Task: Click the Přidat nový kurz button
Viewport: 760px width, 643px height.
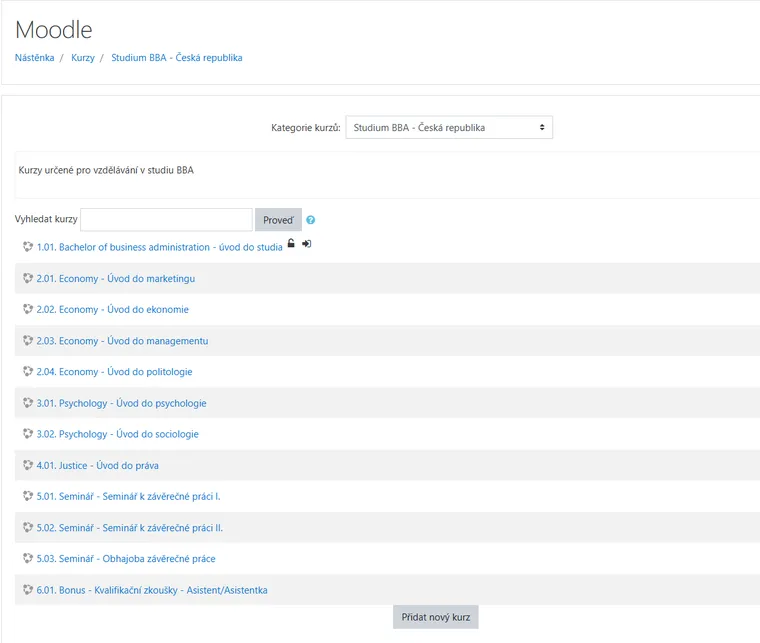Action: coord(435,617)
